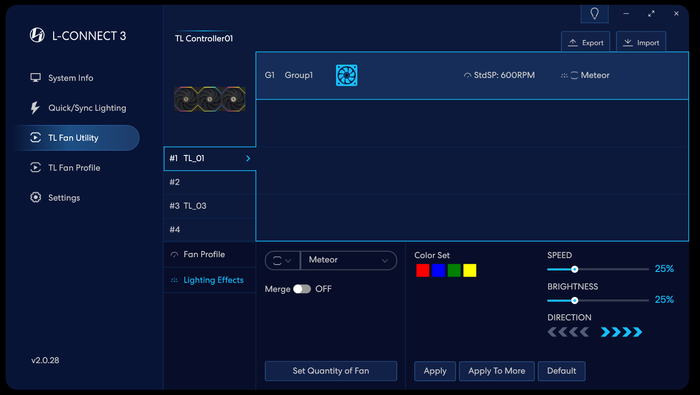Click the Default button
This screenshot has height=395, width=700.
coord(561,371)
